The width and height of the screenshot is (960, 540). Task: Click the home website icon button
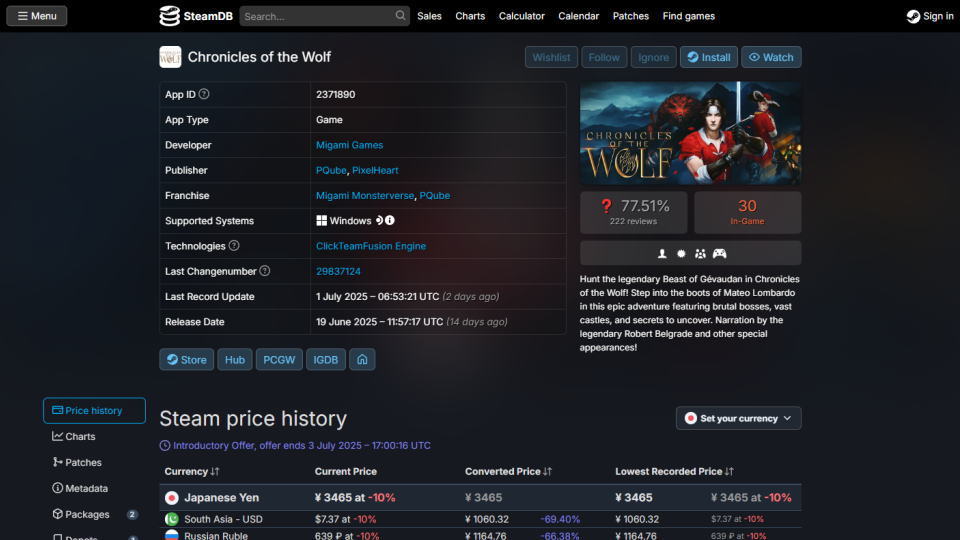click(362, 359)
